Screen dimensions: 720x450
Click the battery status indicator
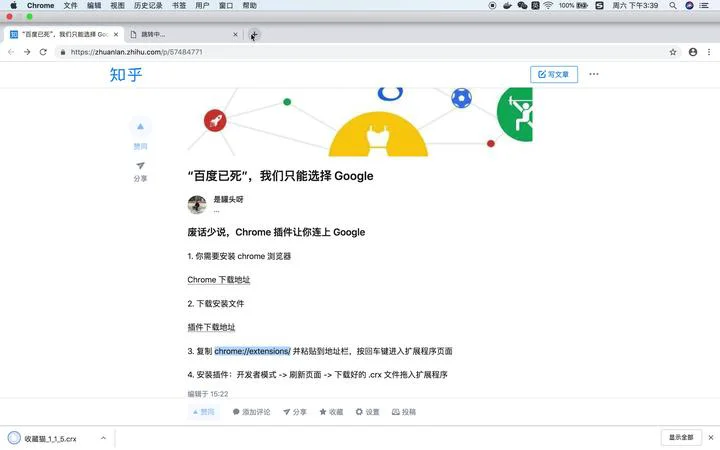[x=574, y=6]
